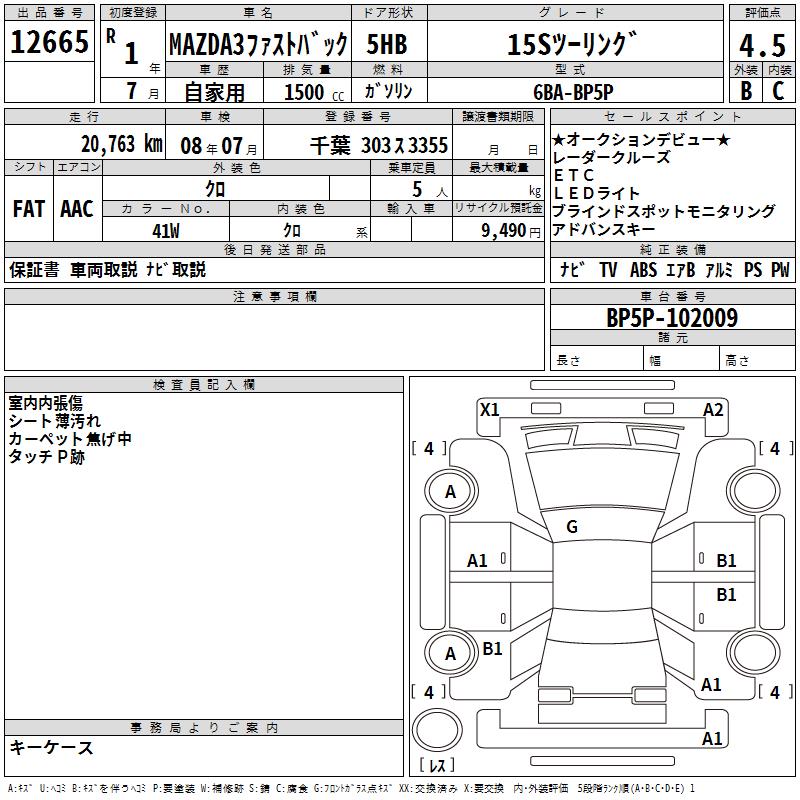
Task: Click the X1 damage mark on diagram
Action: pos(489,409)
